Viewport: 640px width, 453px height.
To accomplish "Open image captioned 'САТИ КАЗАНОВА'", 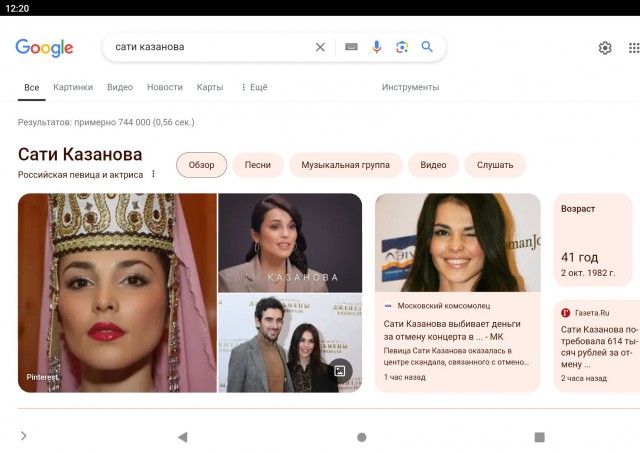I will coord(290,243).
